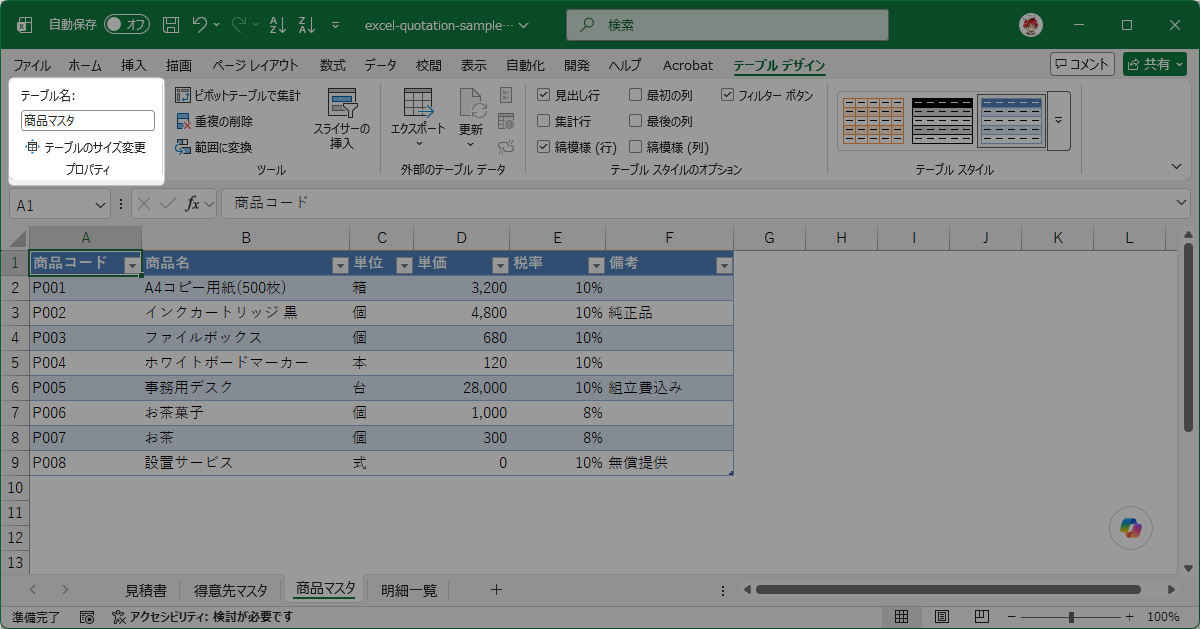This screenshot has width=1200, height=629.
Task: Click the unlink table icon
Action: click(506, 147)
